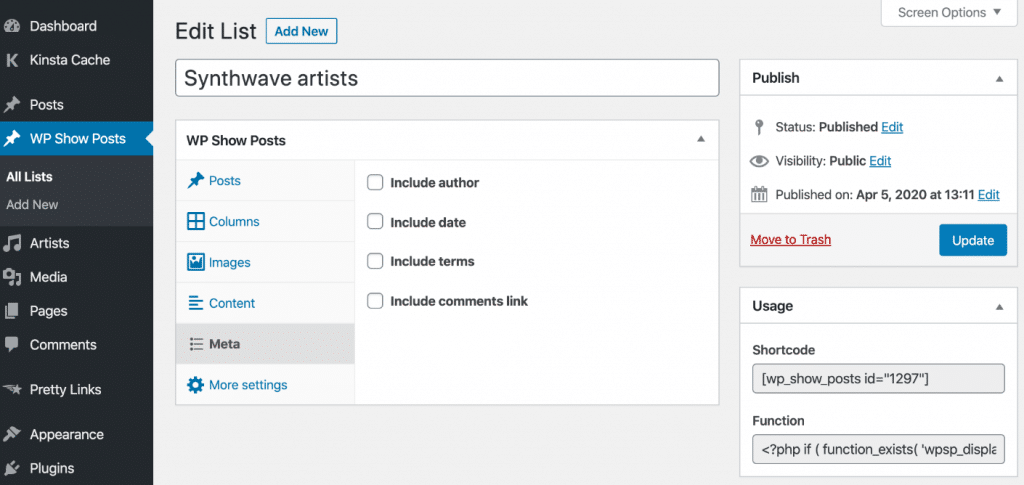The image size is (1024, 485).
Task: Tick the Include terms checkbox
Action: [x=375, y=261]
